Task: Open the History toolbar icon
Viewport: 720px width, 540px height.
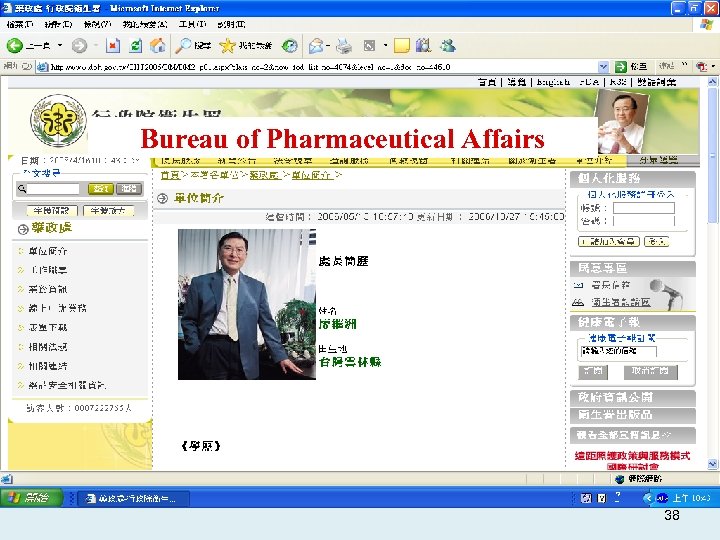Action: click(290, 45)
